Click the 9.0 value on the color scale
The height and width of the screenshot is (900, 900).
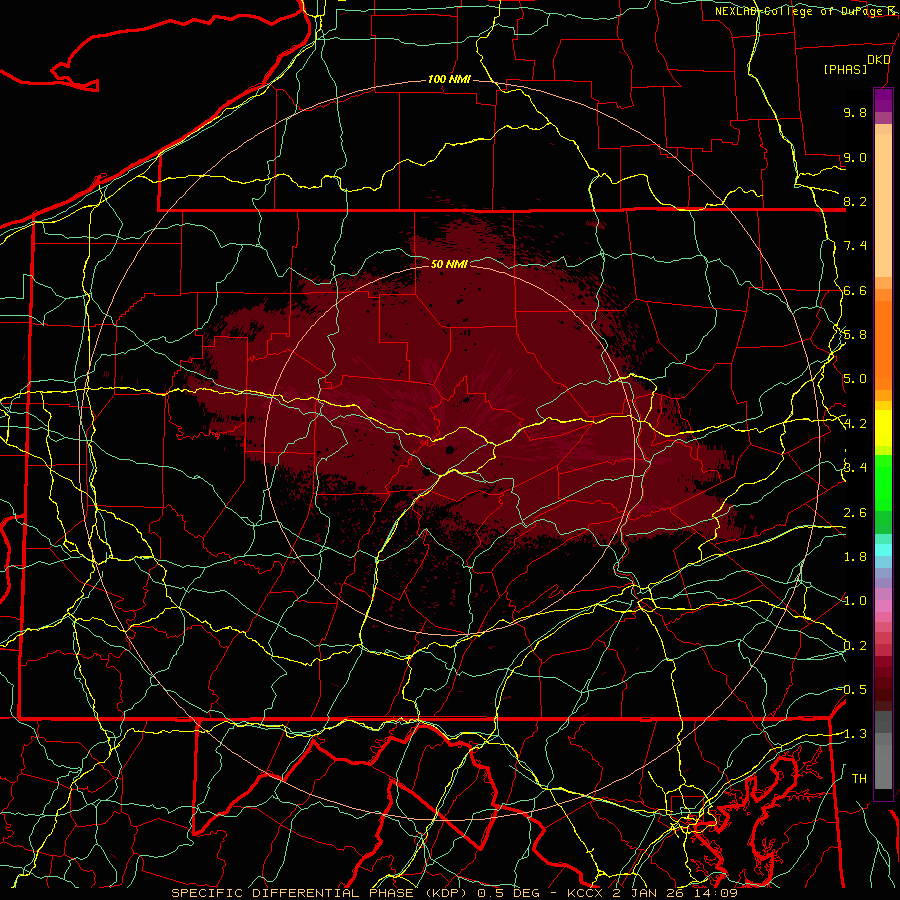855,157
